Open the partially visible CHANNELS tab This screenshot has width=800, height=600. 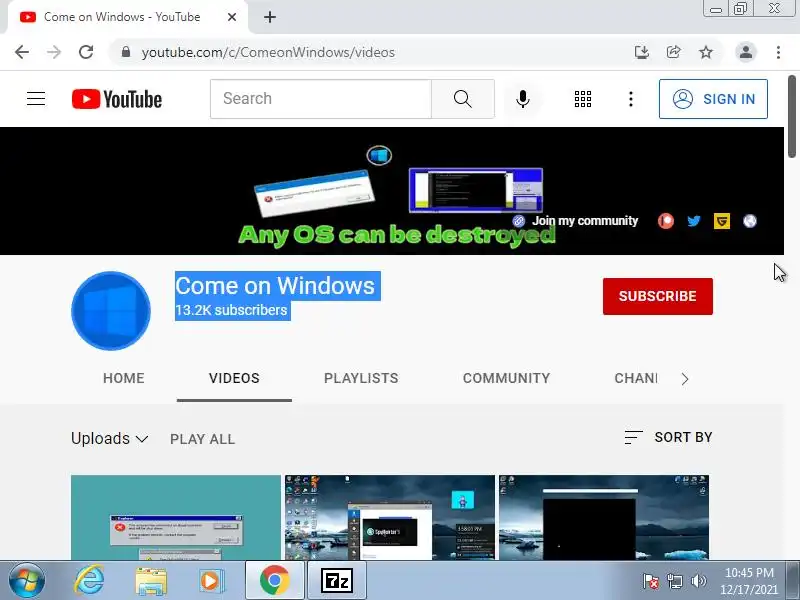pyautogui.click(x=636, y=378)
